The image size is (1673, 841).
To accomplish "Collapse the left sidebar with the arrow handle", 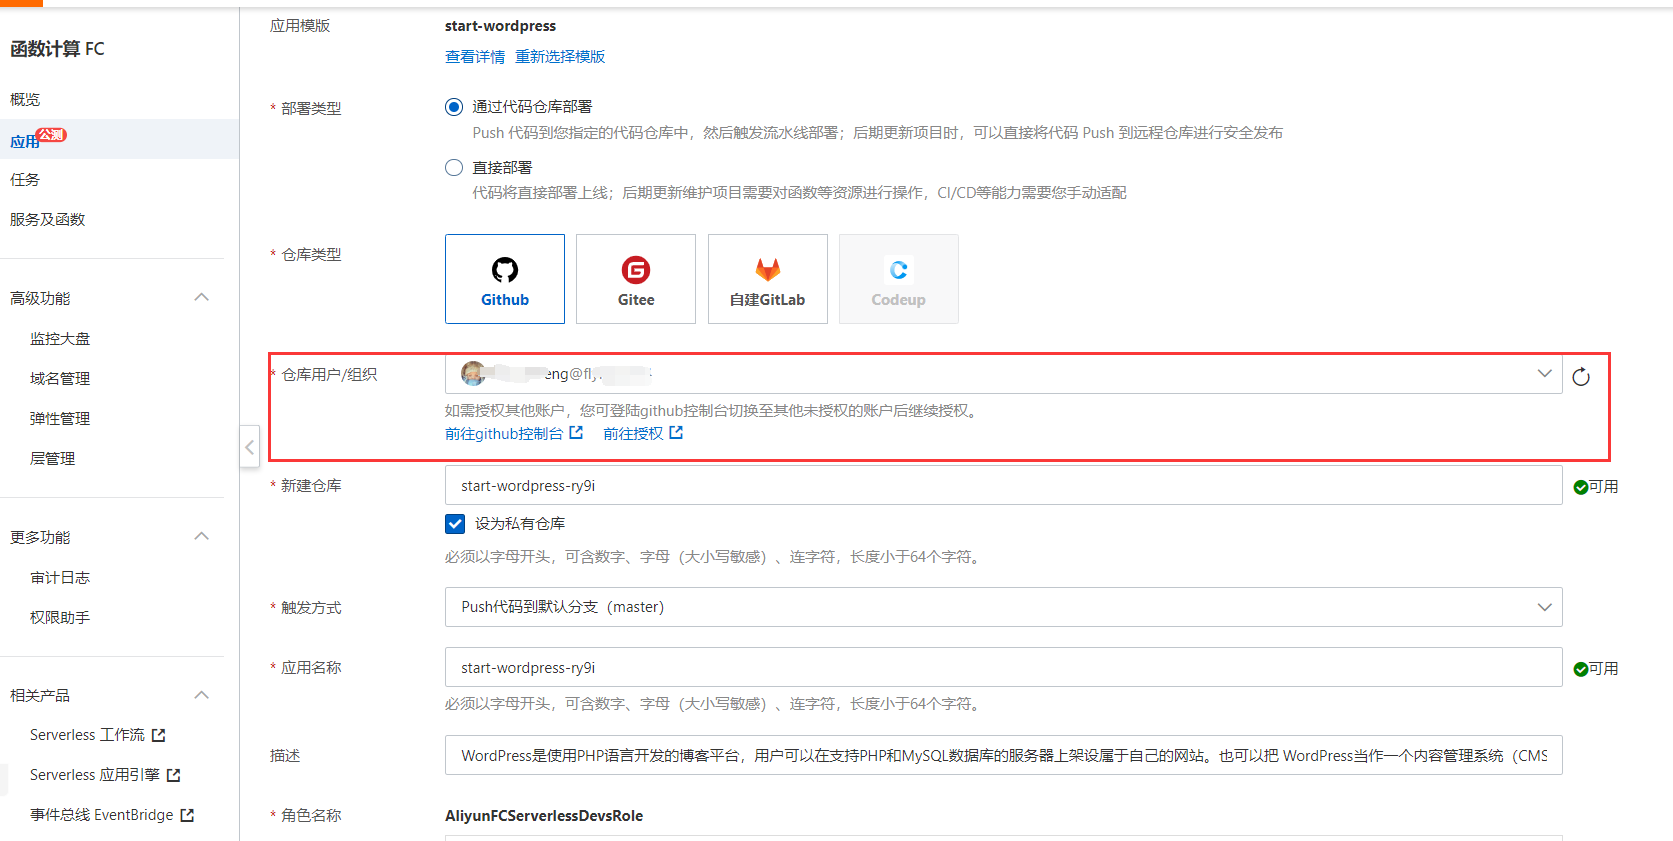I will pos(250,446).
